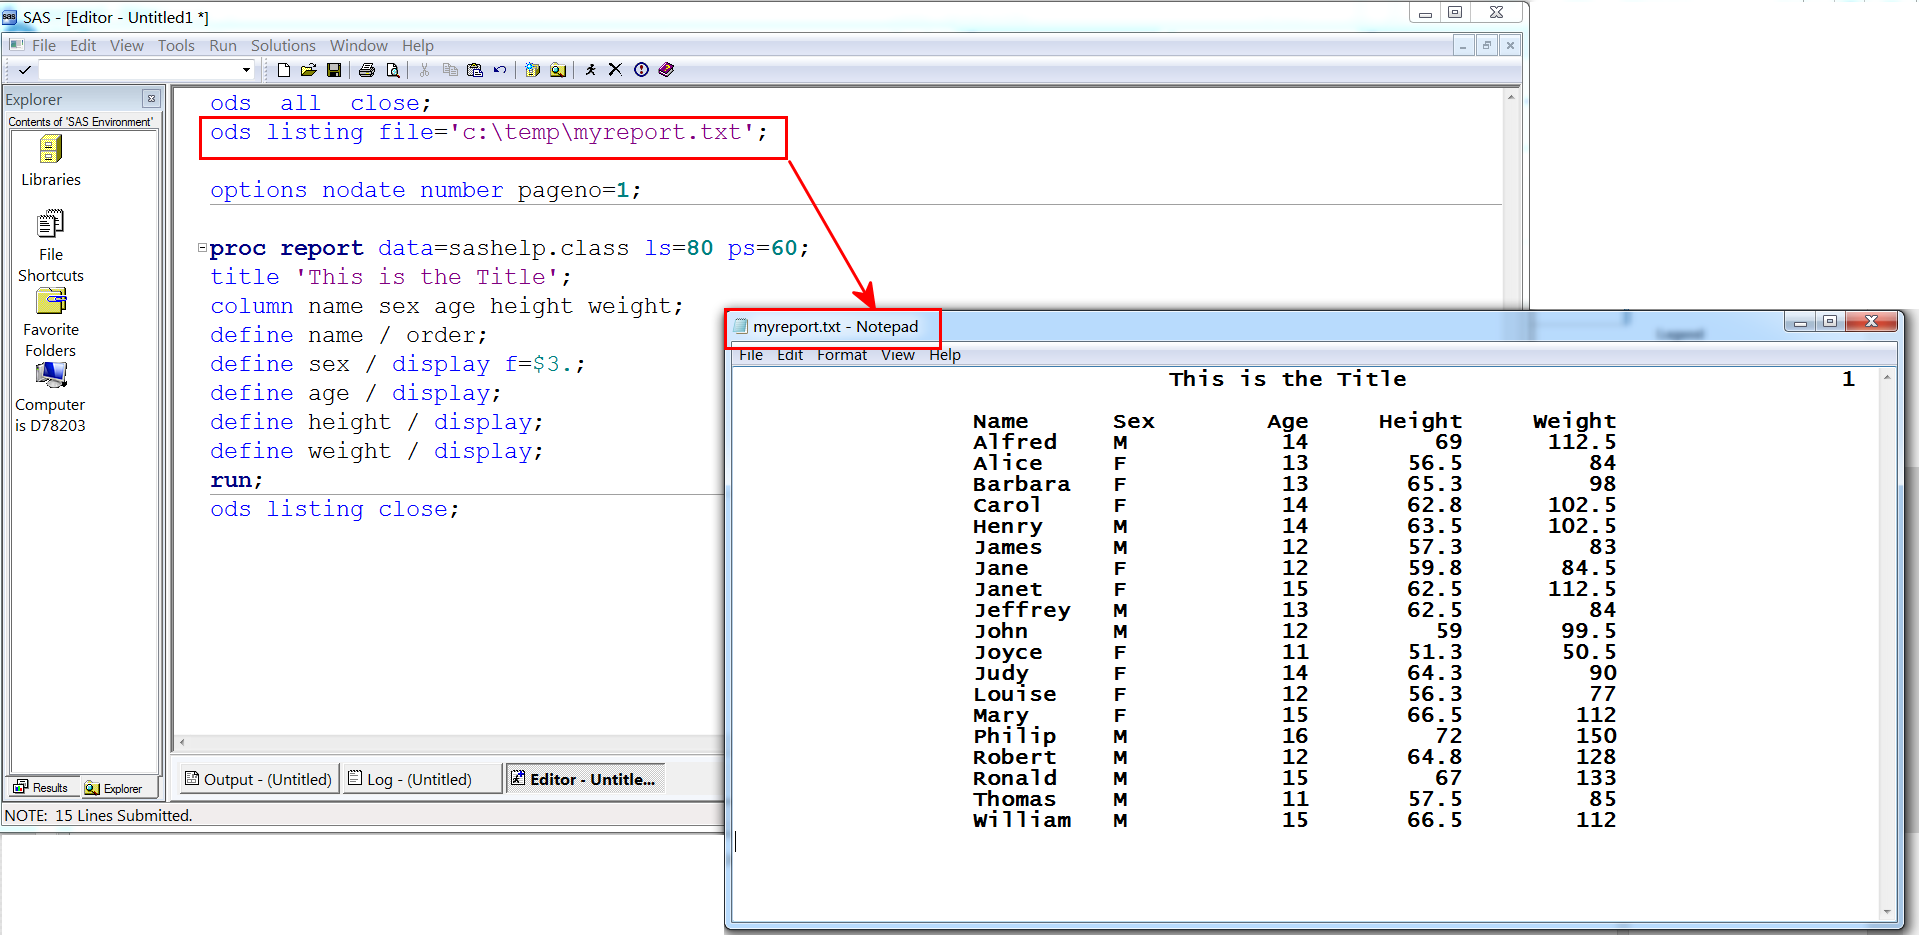
Task: Submit the program with the running-man icon
Action: (x=590, y=69)
